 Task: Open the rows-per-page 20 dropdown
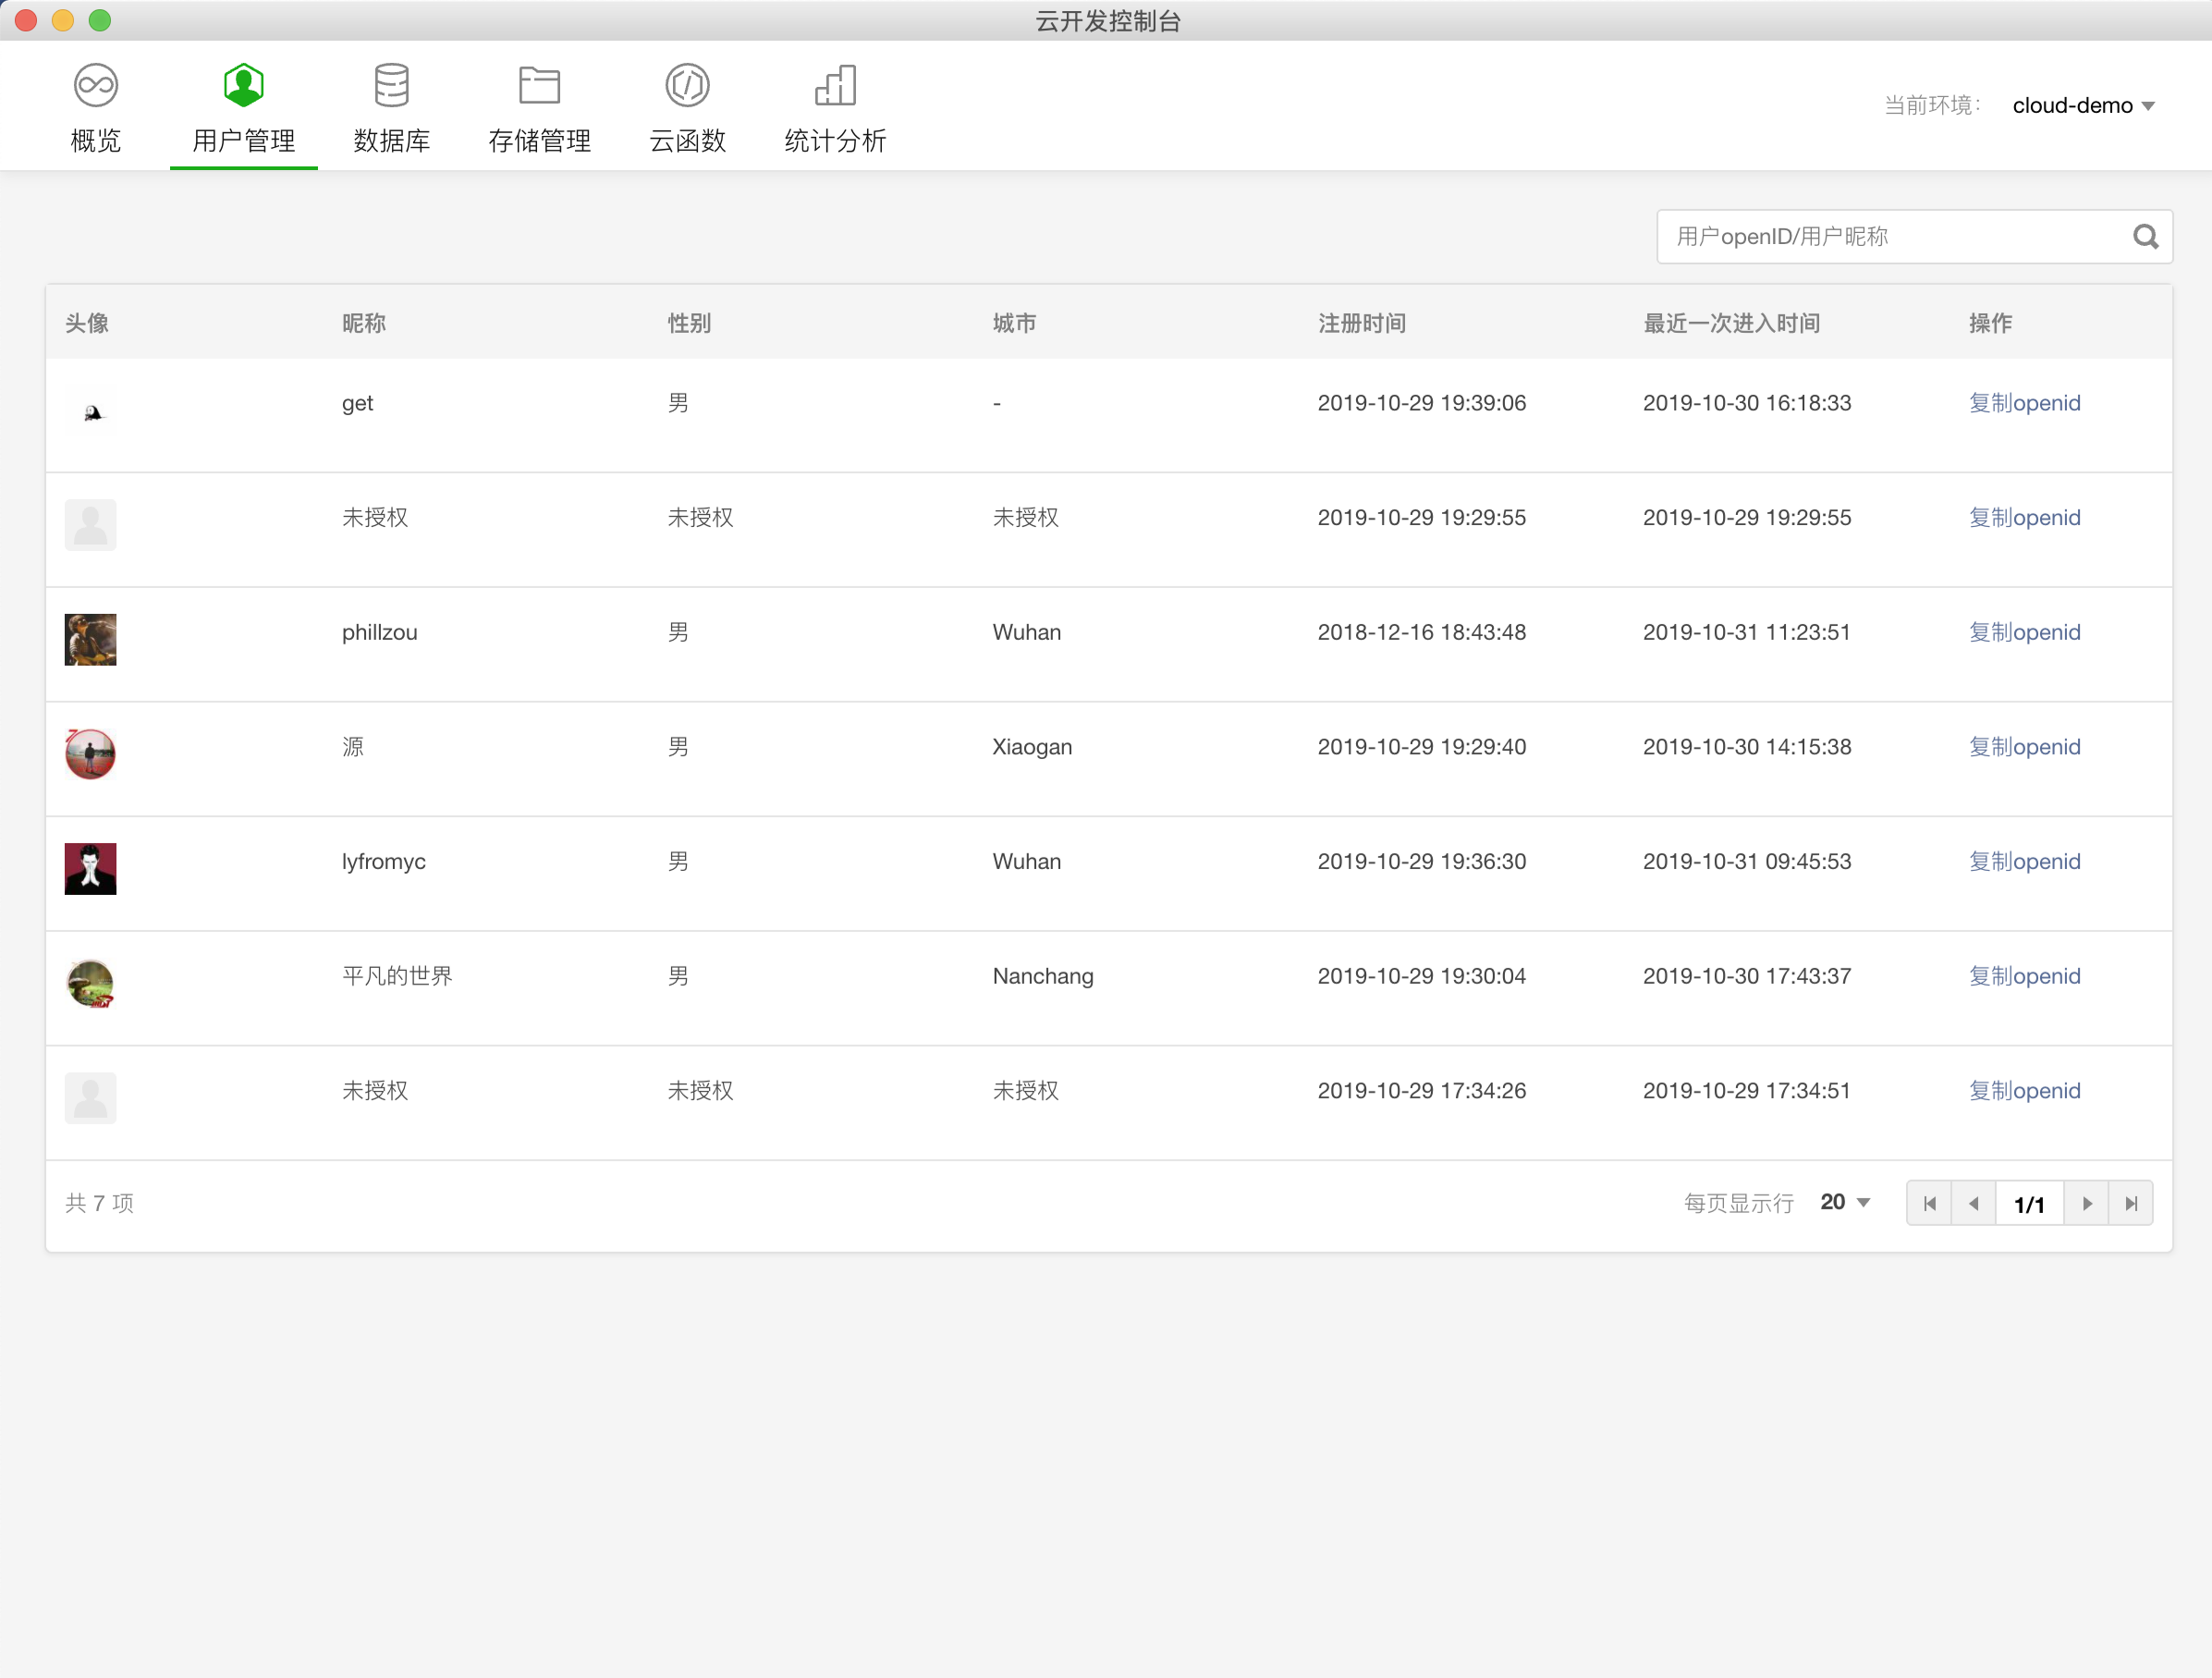pos(1845,1202)
